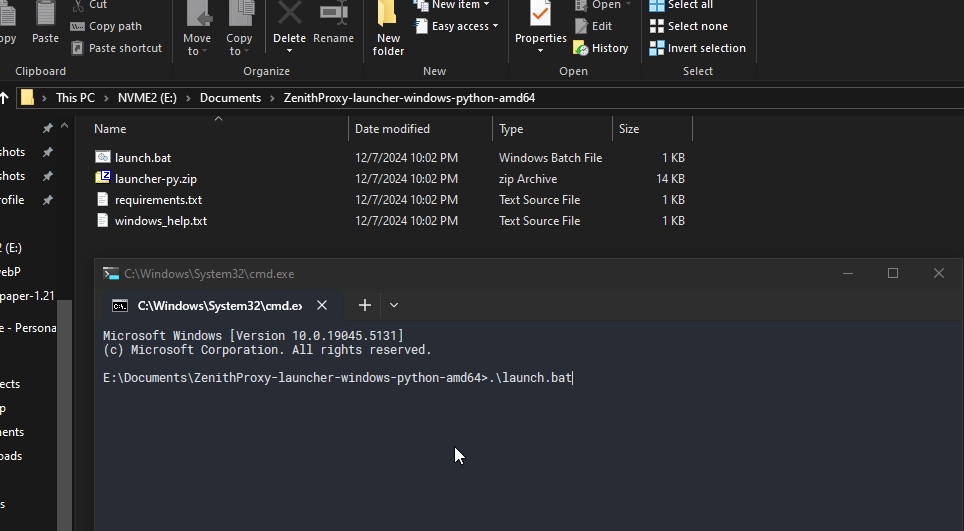
Task: Open the terminal new tab profile dropdown
Action: (394, 305)
